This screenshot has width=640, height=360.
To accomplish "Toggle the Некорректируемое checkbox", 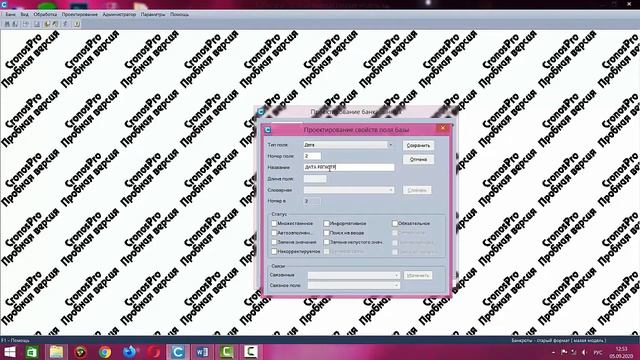I will click(x=274, y=252).
